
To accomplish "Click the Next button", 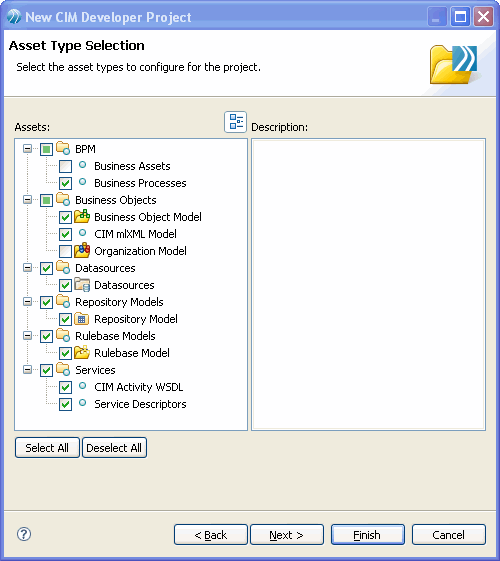I will pos(287,535).
